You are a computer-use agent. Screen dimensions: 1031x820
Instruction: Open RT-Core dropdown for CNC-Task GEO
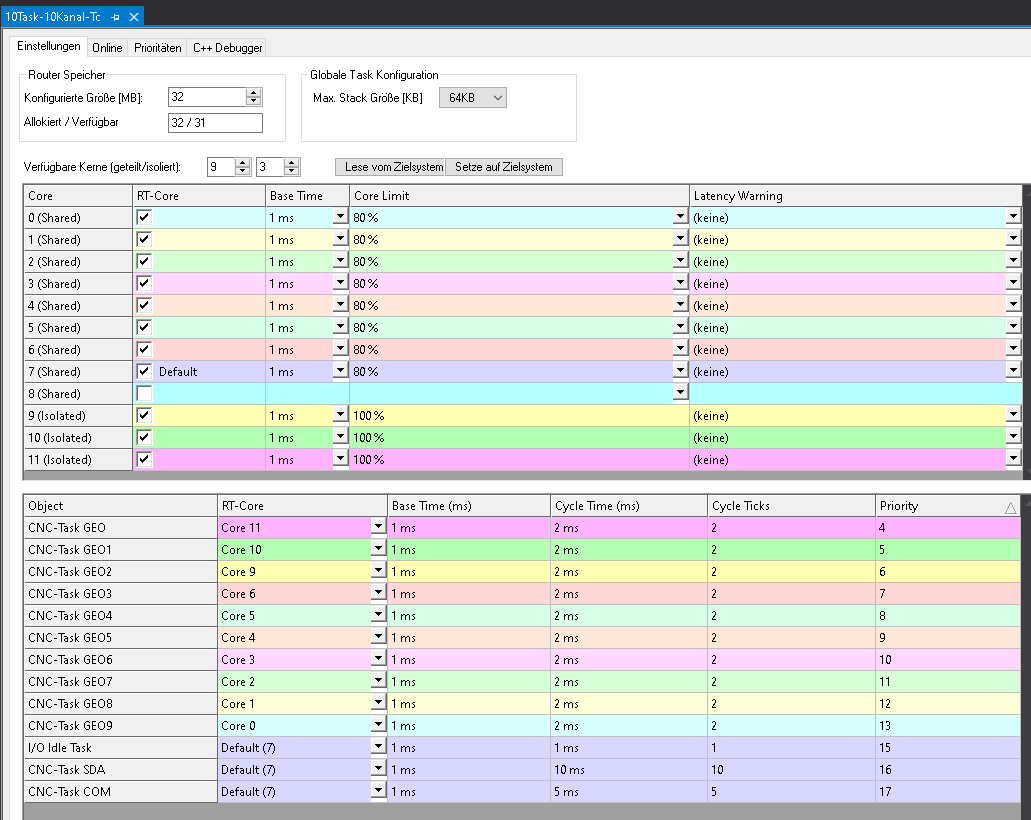[x=378, y=527]
